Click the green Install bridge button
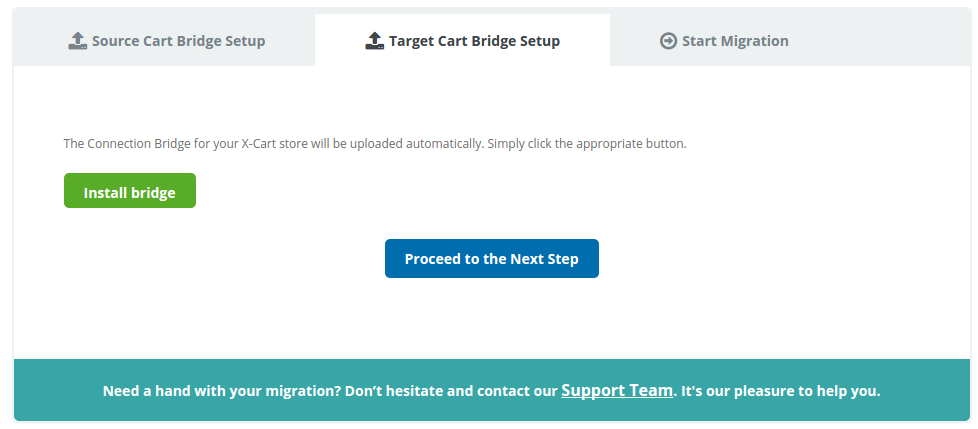 tap(130, 191)
